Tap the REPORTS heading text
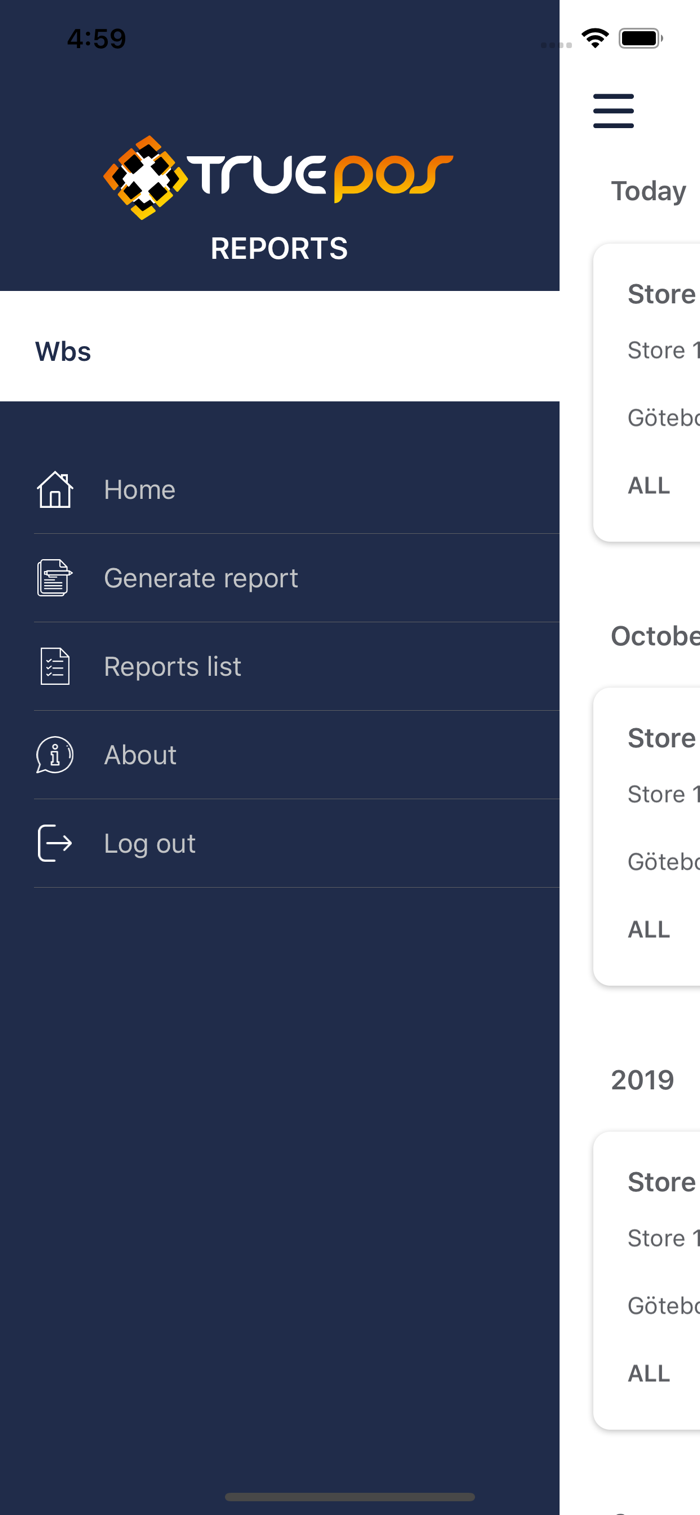 pyautogui.click(x=279, y=248)
